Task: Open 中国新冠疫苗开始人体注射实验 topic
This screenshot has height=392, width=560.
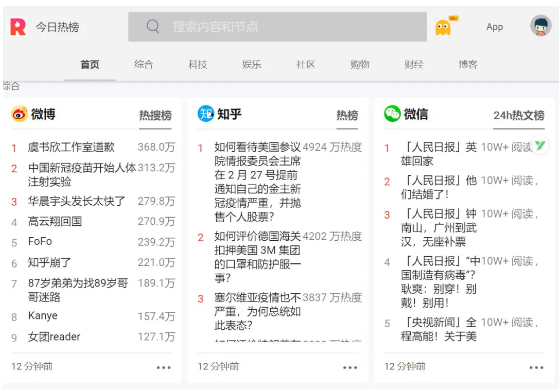Action: pos(82,175)
